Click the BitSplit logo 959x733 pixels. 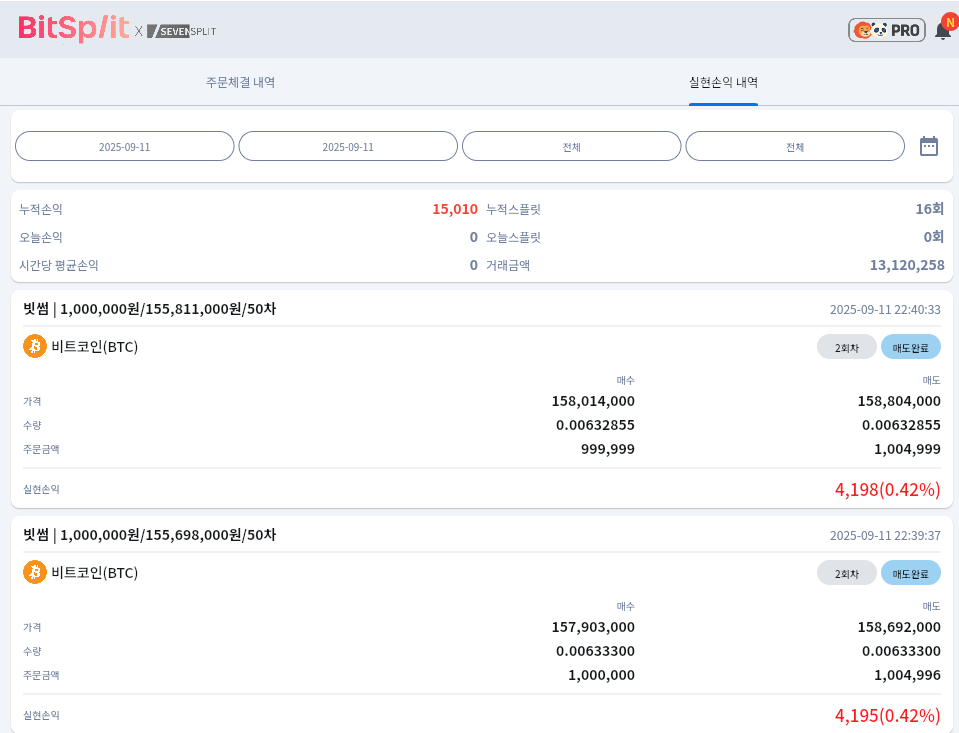73,28
